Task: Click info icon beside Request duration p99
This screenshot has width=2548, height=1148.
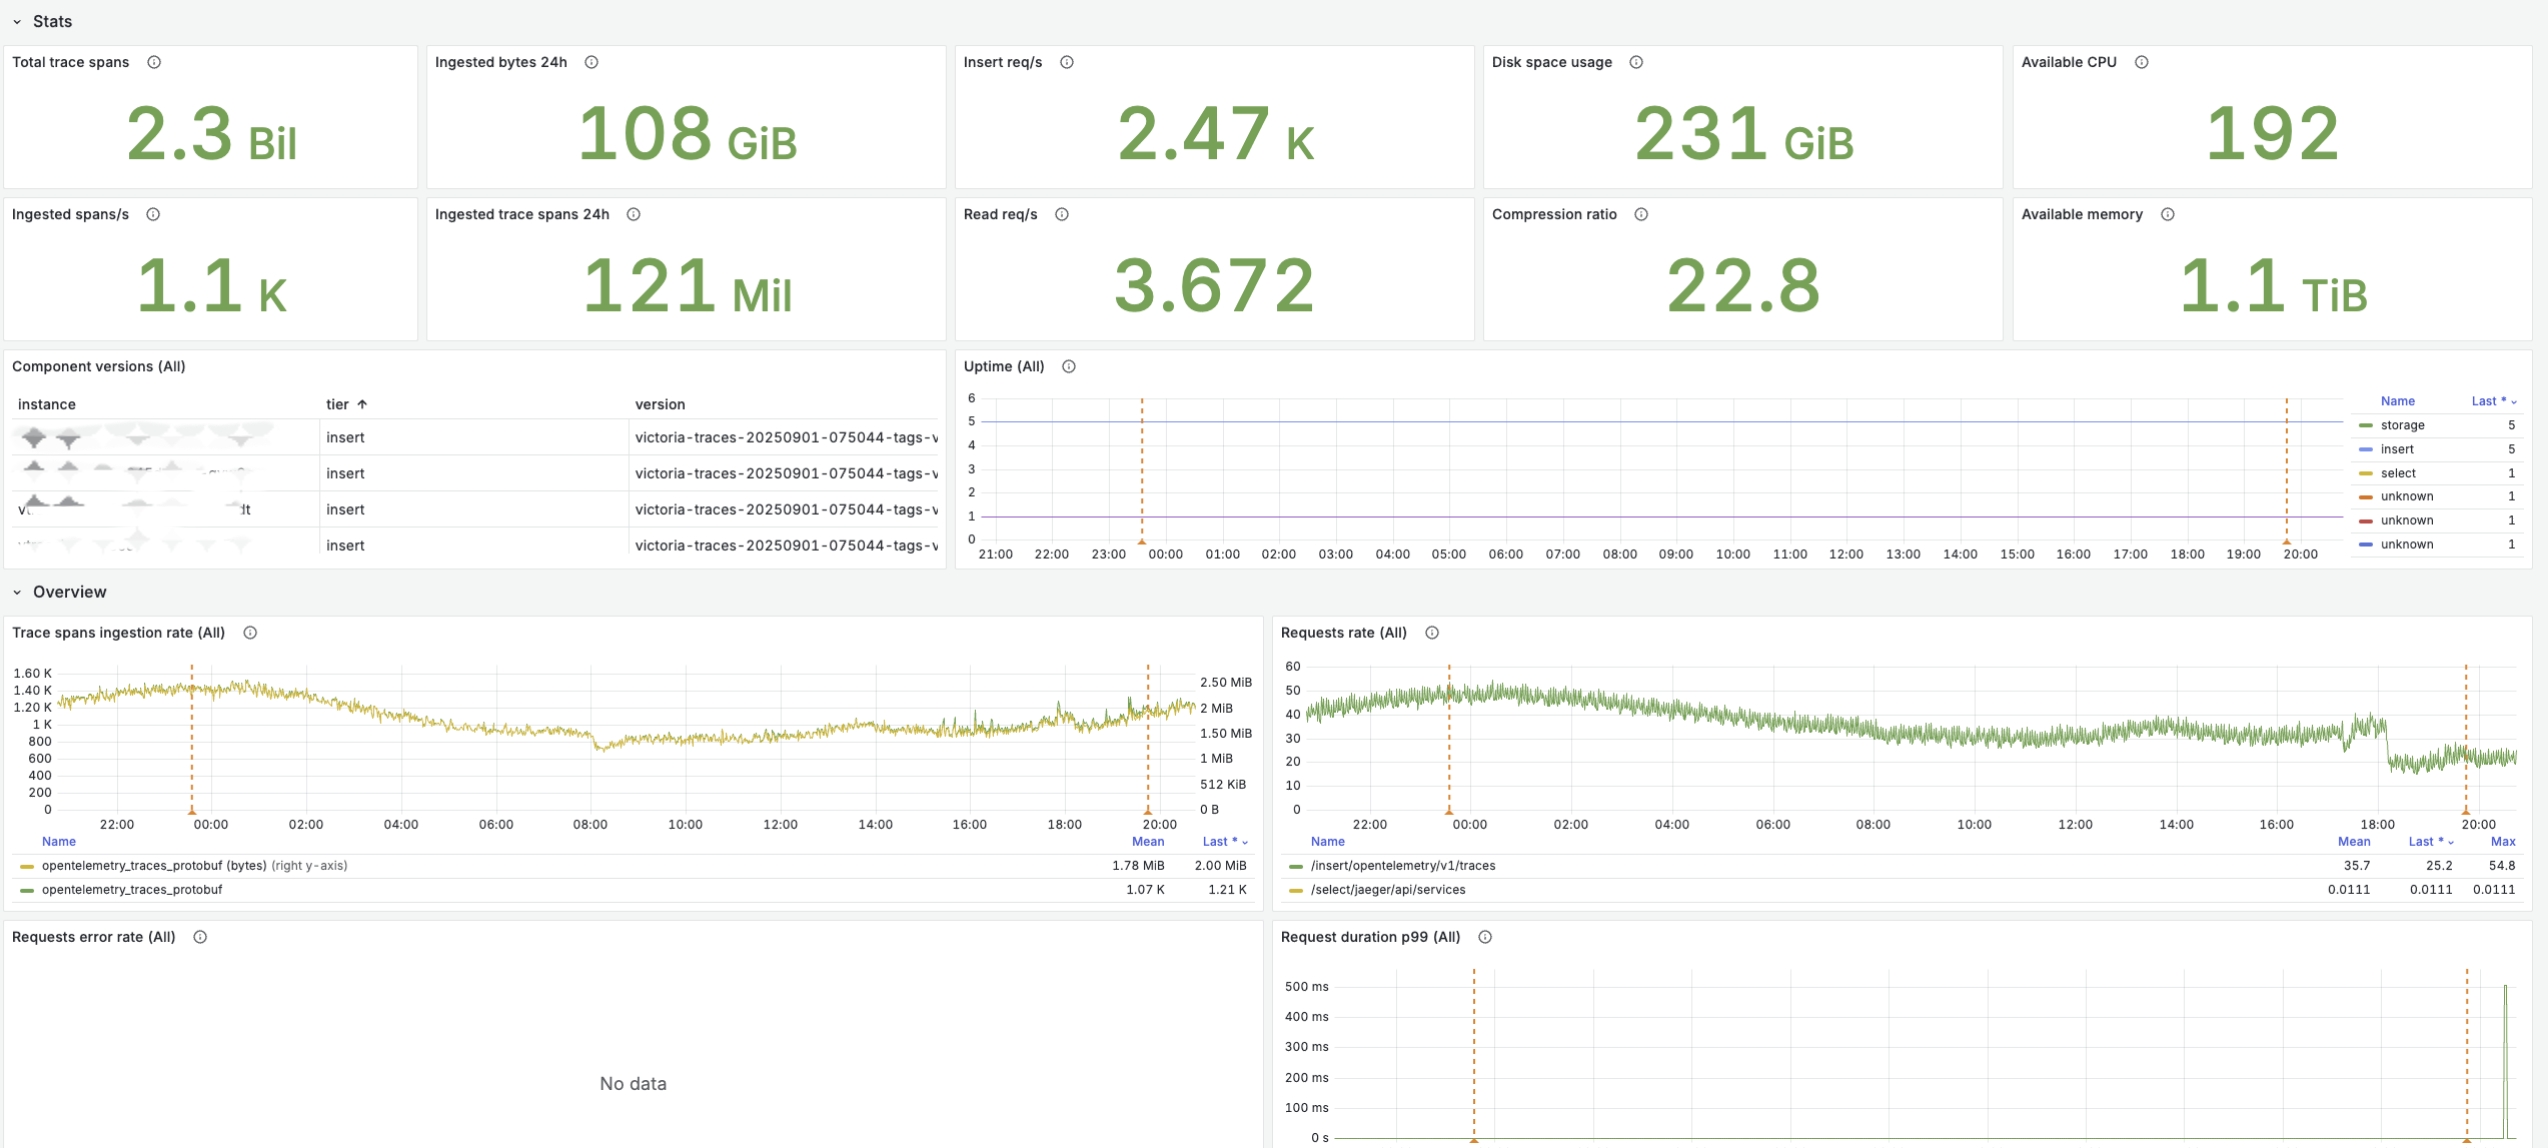Action: (1485, 937)
